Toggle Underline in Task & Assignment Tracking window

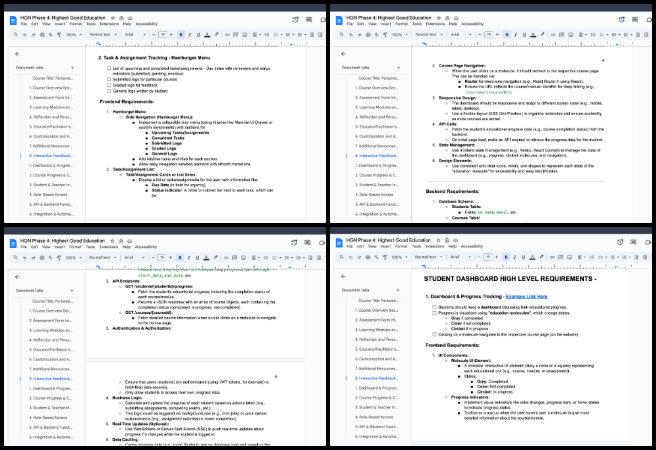[198, 34]
